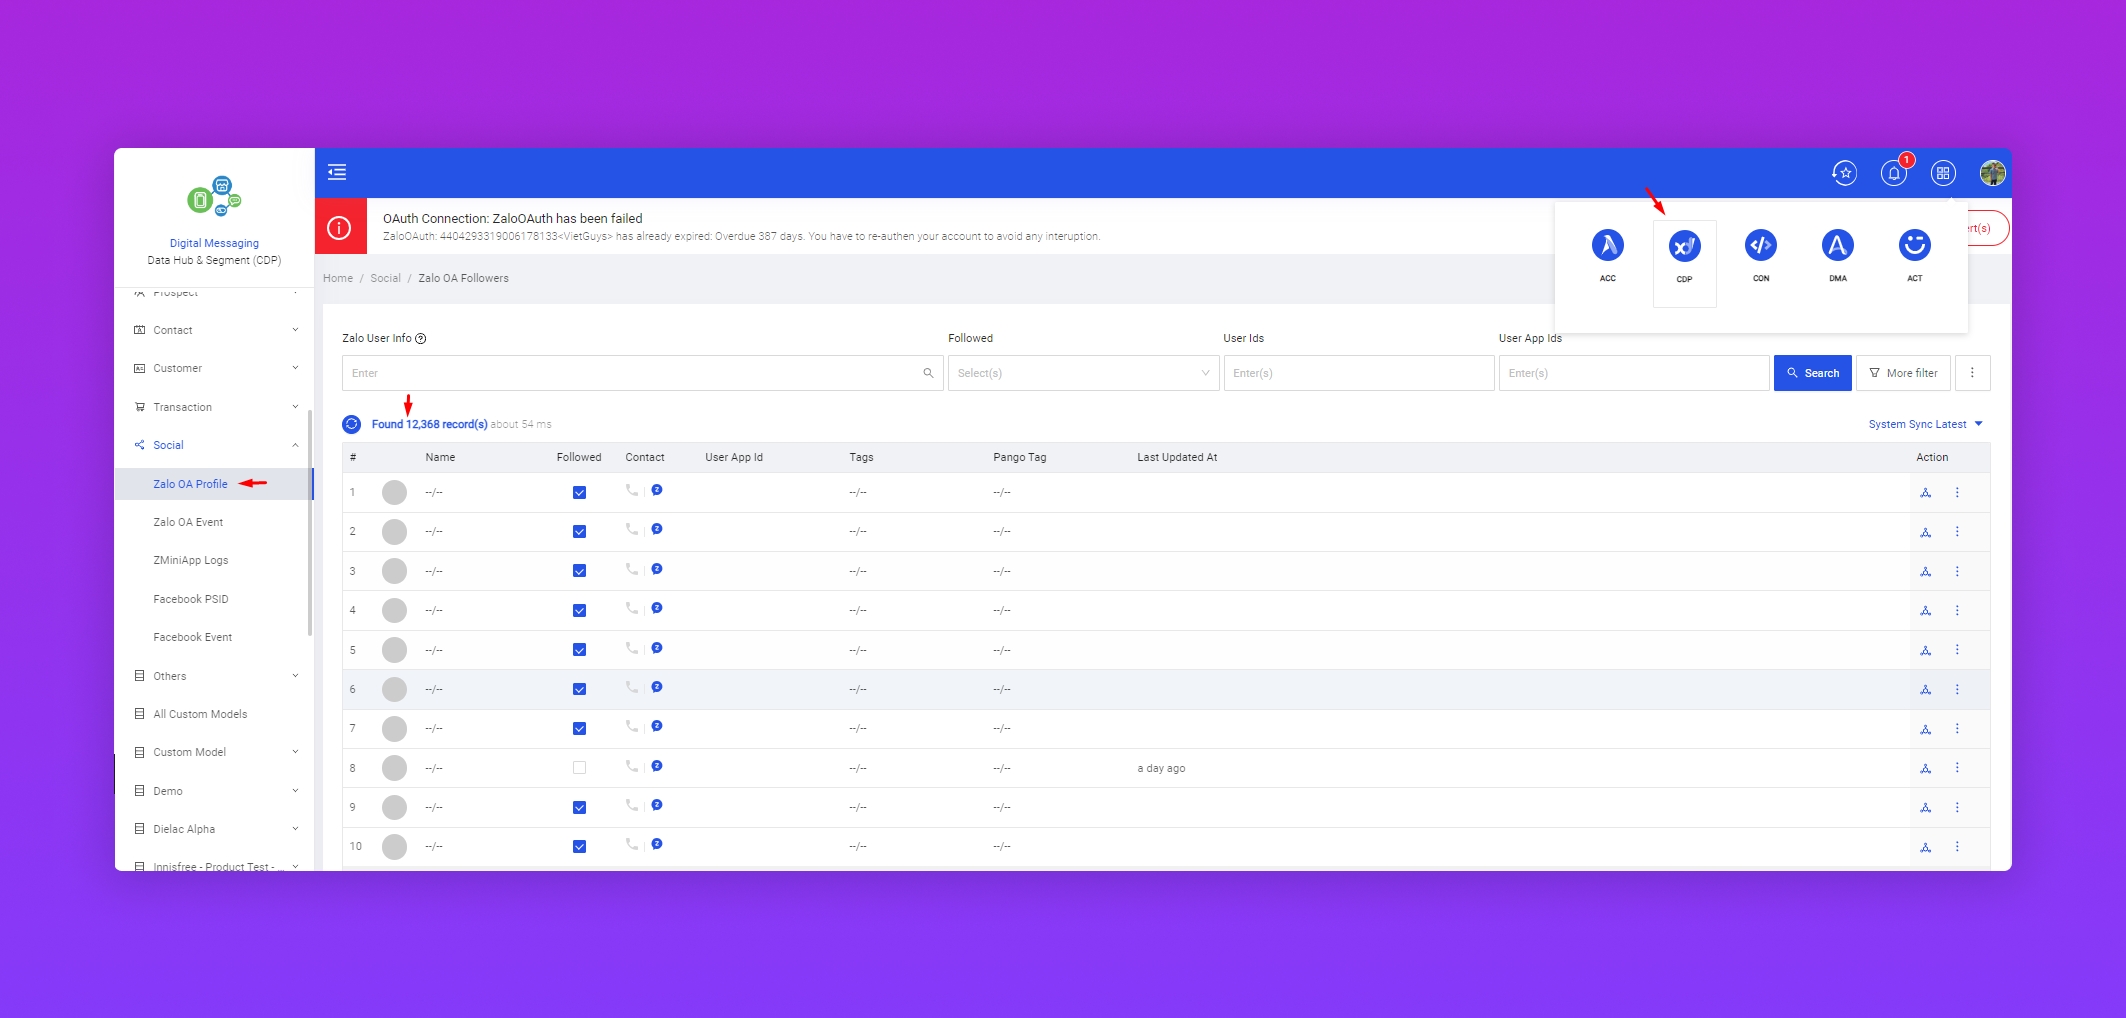This screenshot has width=2126, height=1018.
Task: Click the ACT smiley app icon
Action: coord(1914,246)
